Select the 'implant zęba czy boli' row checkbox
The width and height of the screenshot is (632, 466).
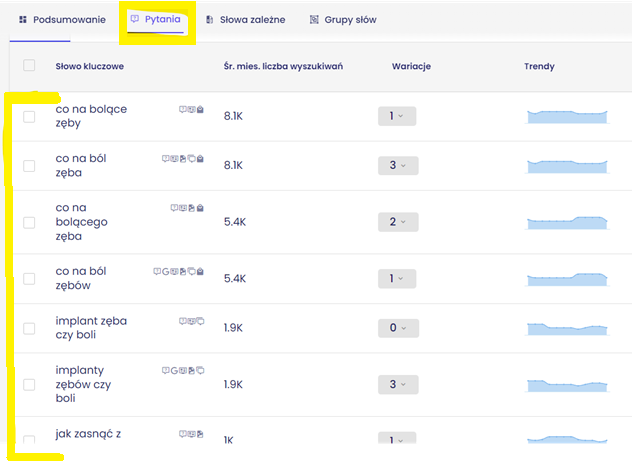29,328
